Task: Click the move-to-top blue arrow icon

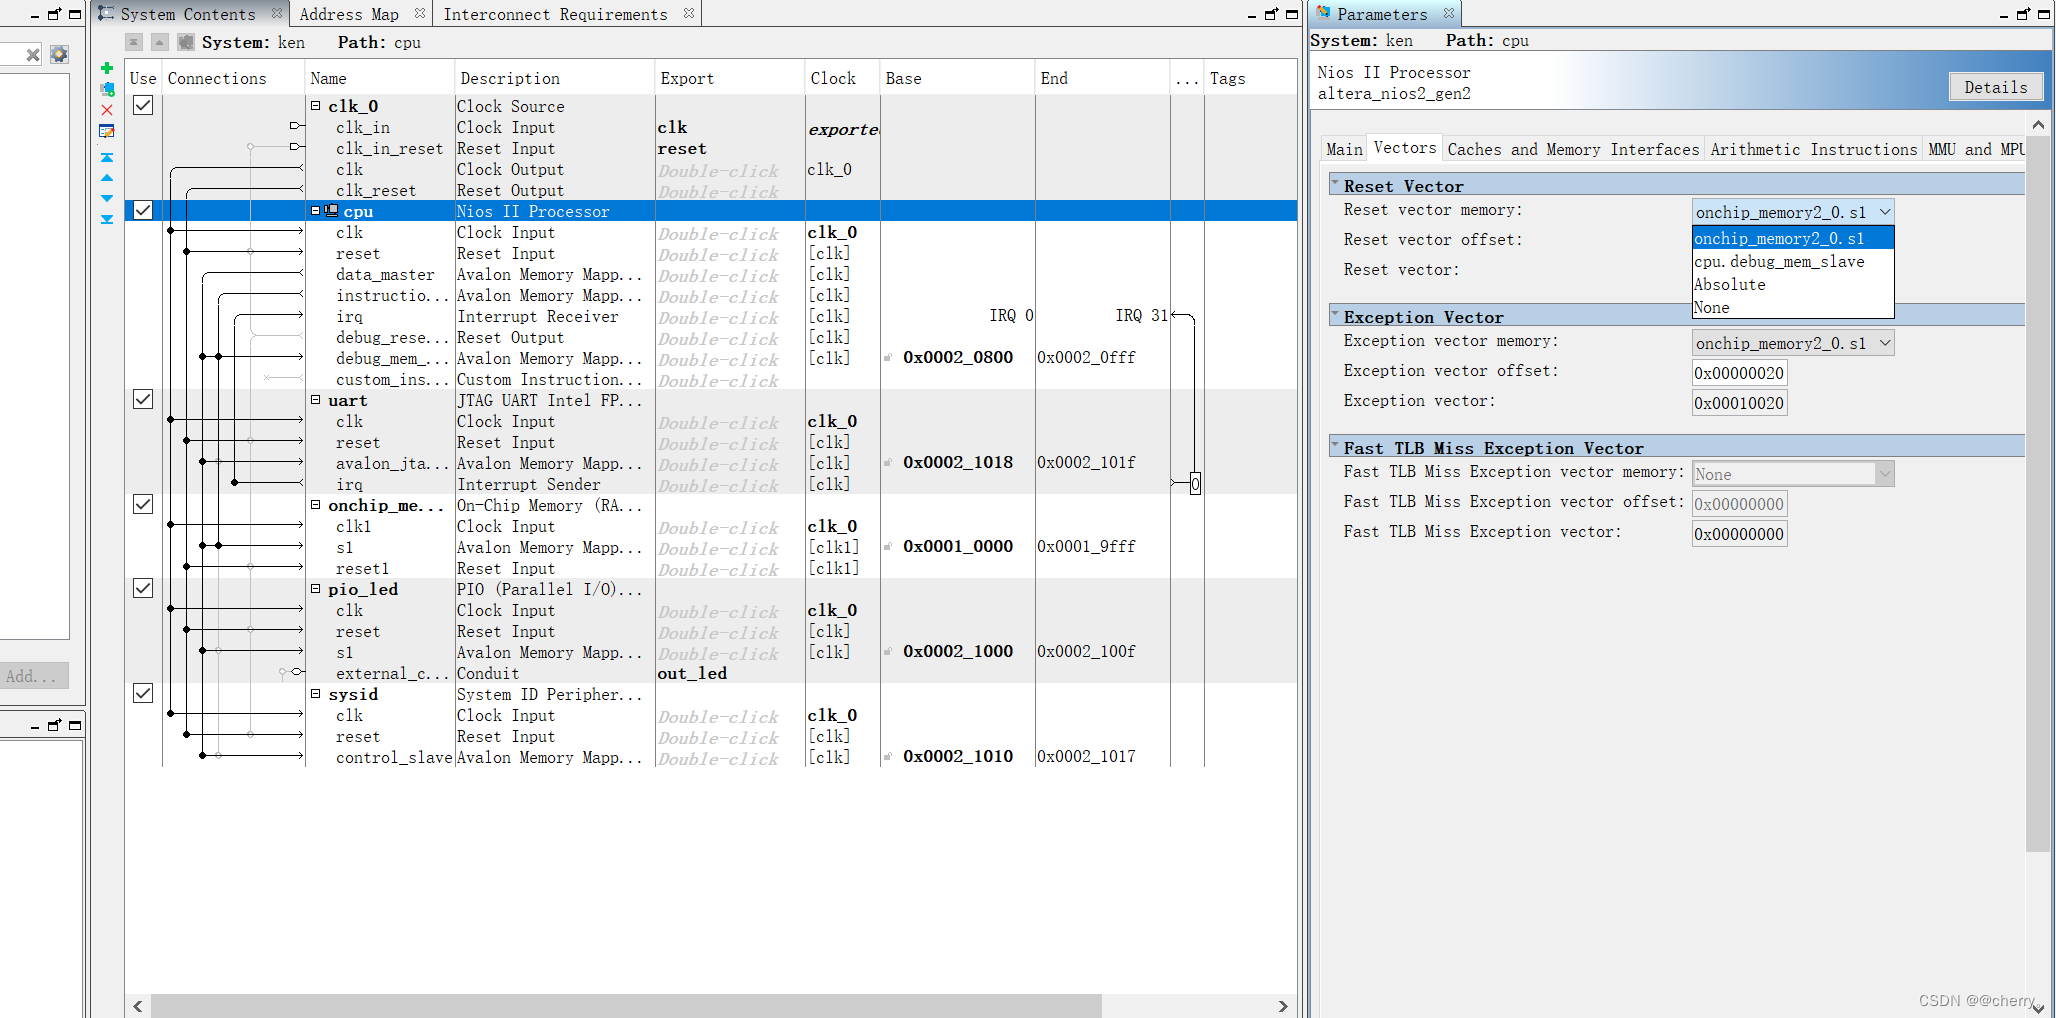Action: pos(107,157)
